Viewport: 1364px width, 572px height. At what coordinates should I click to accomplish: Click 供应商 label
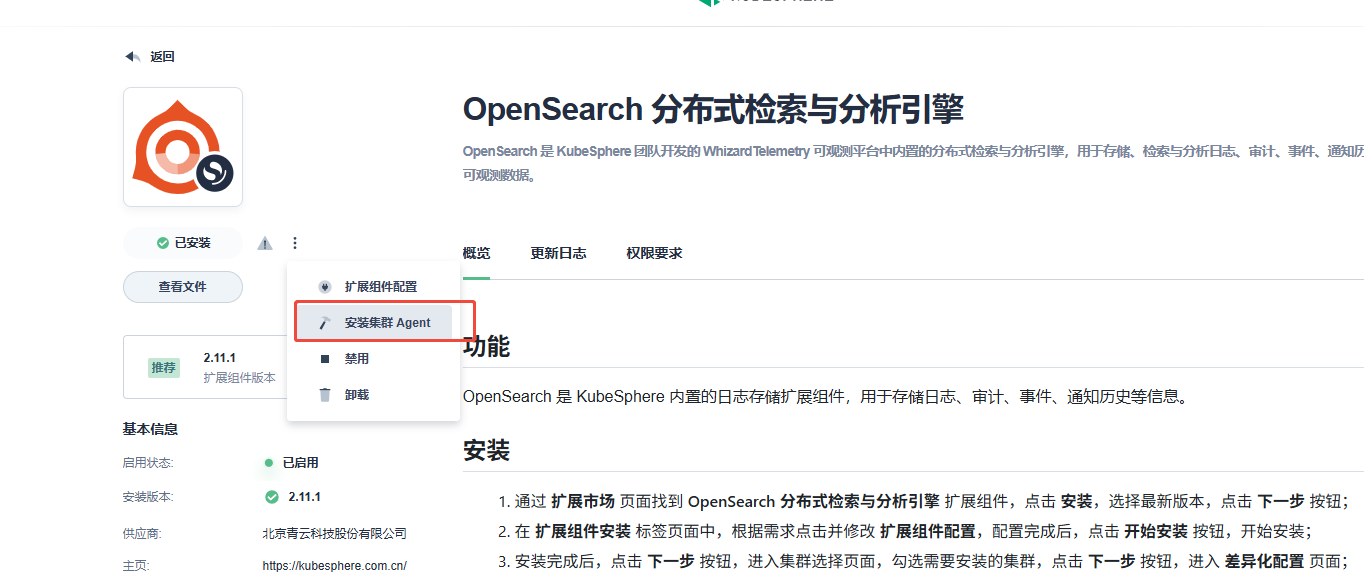(142, 533)
